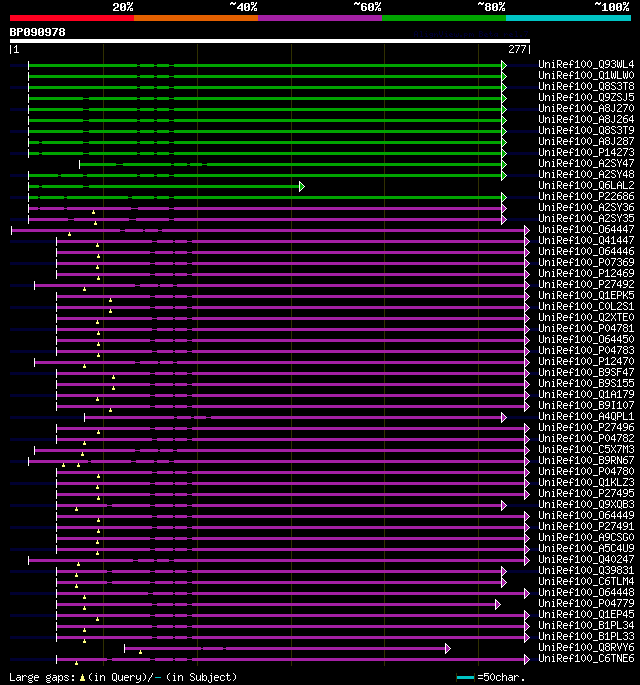640x685 pixels.
Task: Click the UniRef100_C6TLM4 label
Action: pyautogui.click(x=586, y=581)
